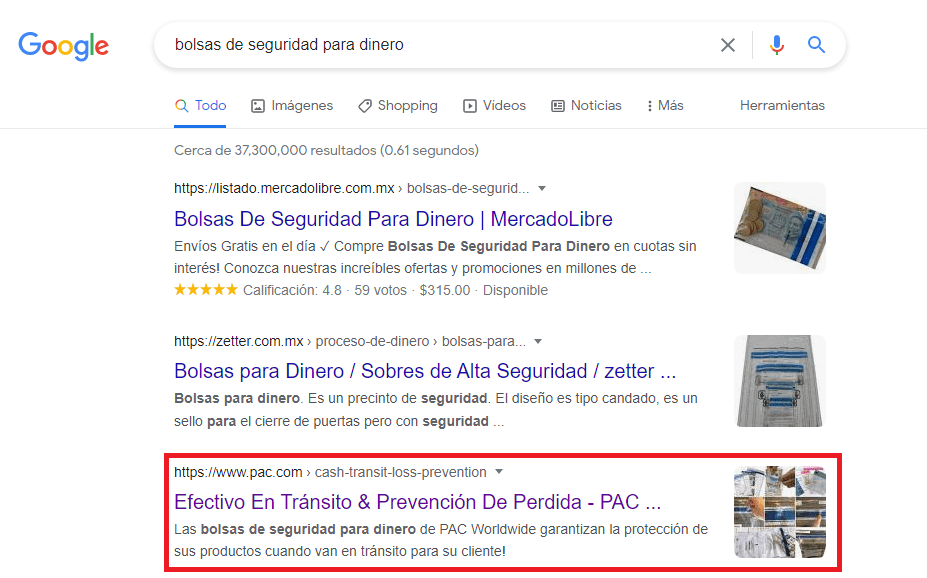Select the Todo tab

point(200,105)
